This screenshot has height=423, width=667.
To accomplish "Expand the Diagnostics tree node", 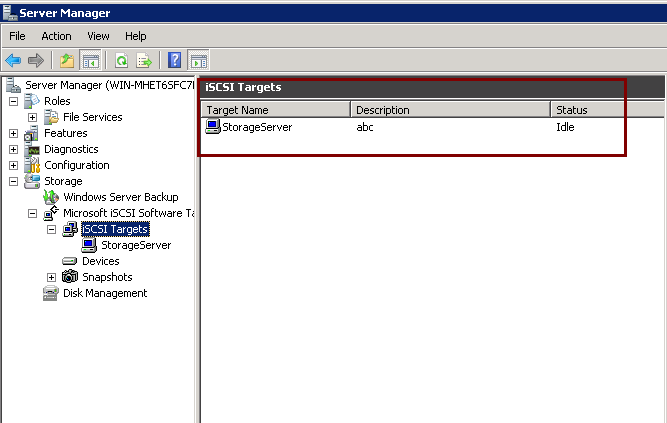I will coord(13,149).
